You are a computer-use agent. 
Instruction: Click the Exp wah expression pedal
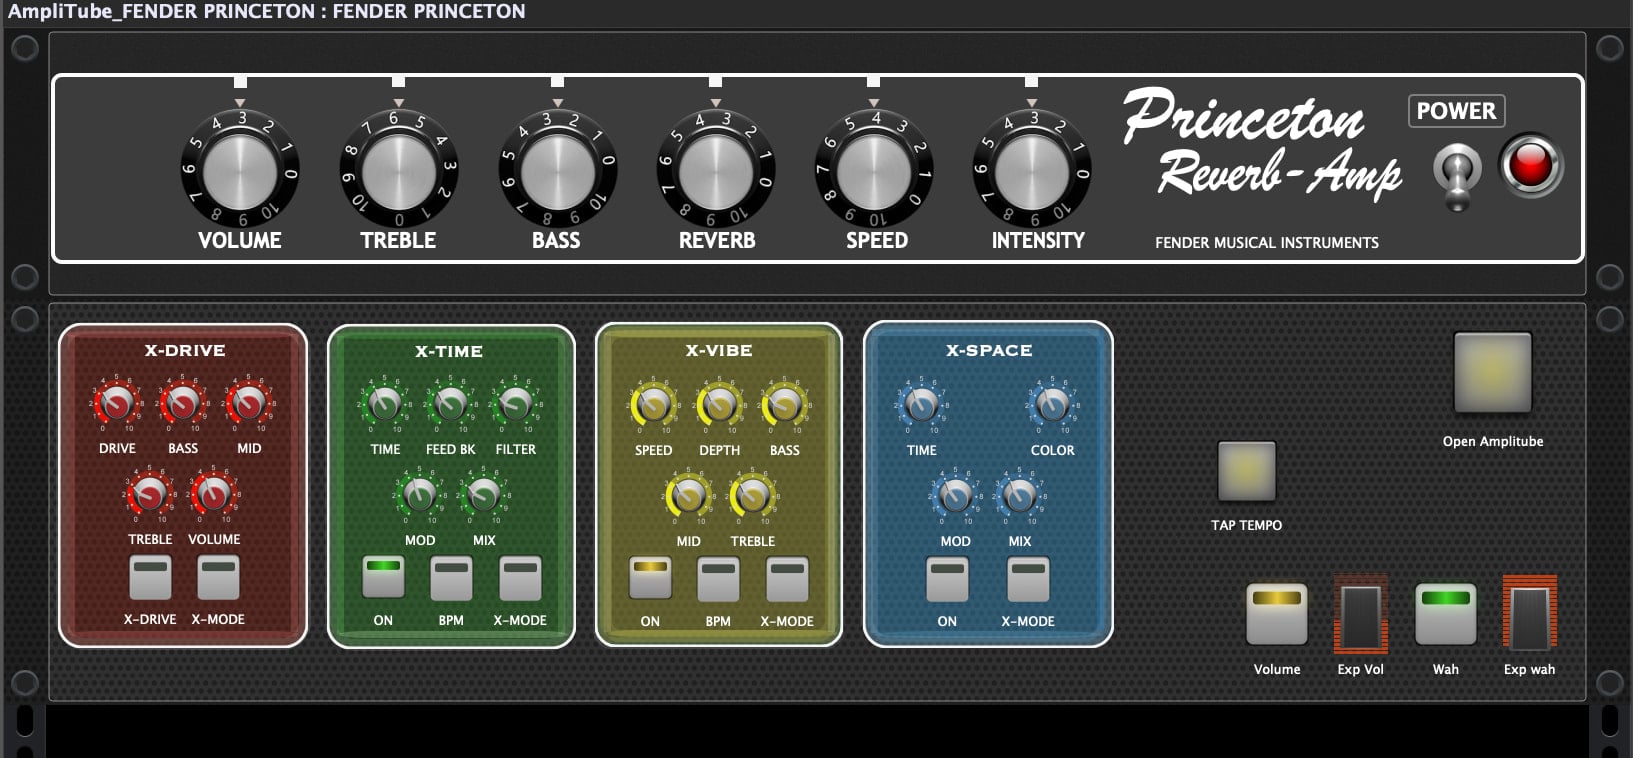pos(1529,615)
